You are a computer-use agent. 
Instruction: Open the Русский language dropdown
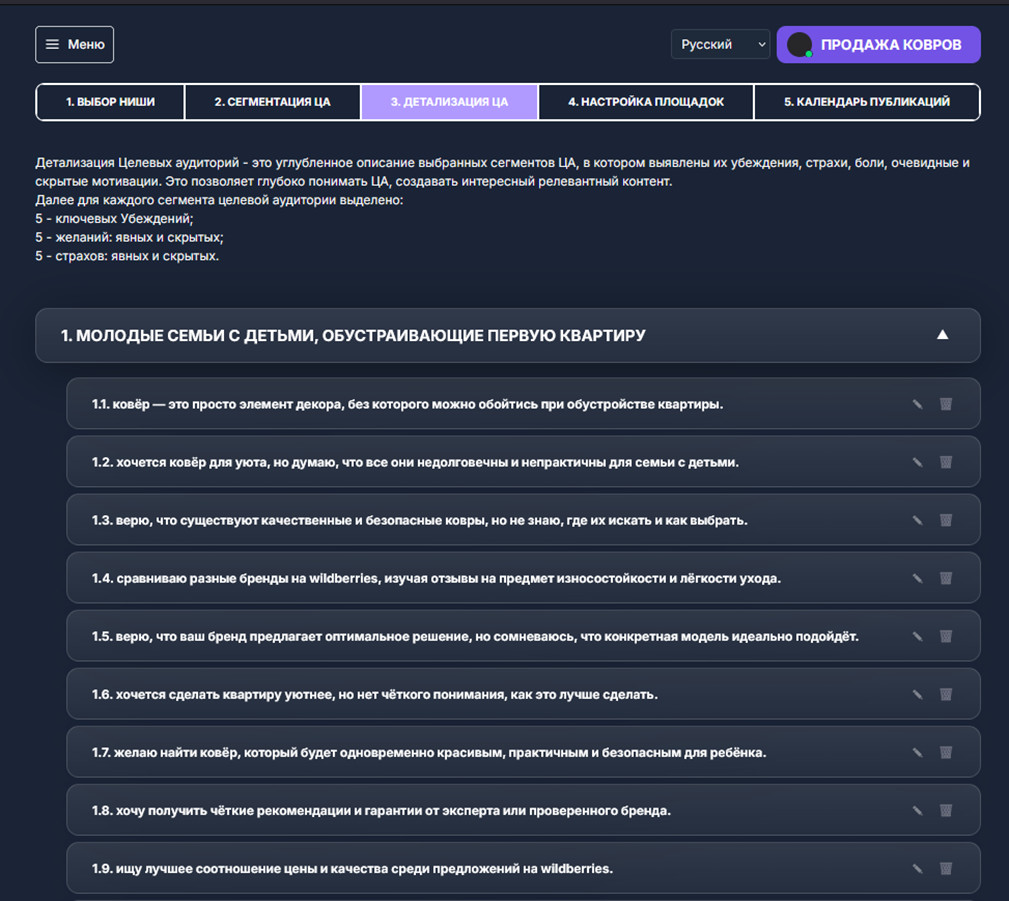(720, 45)
